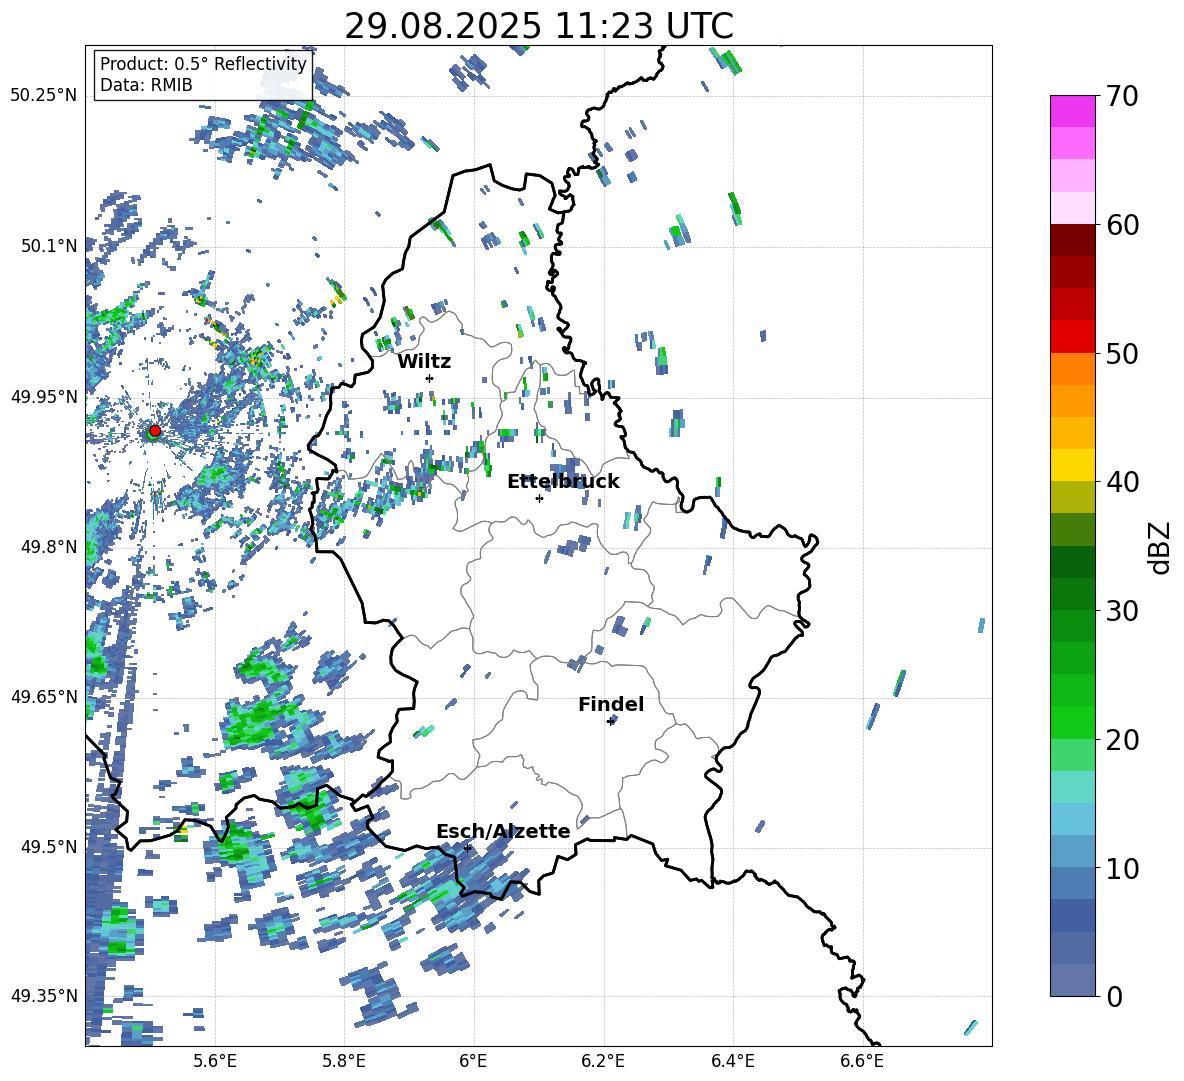1184x1081 pixels.
Task: Click the Data: RMIB text
Action: [x=146, y=85]
